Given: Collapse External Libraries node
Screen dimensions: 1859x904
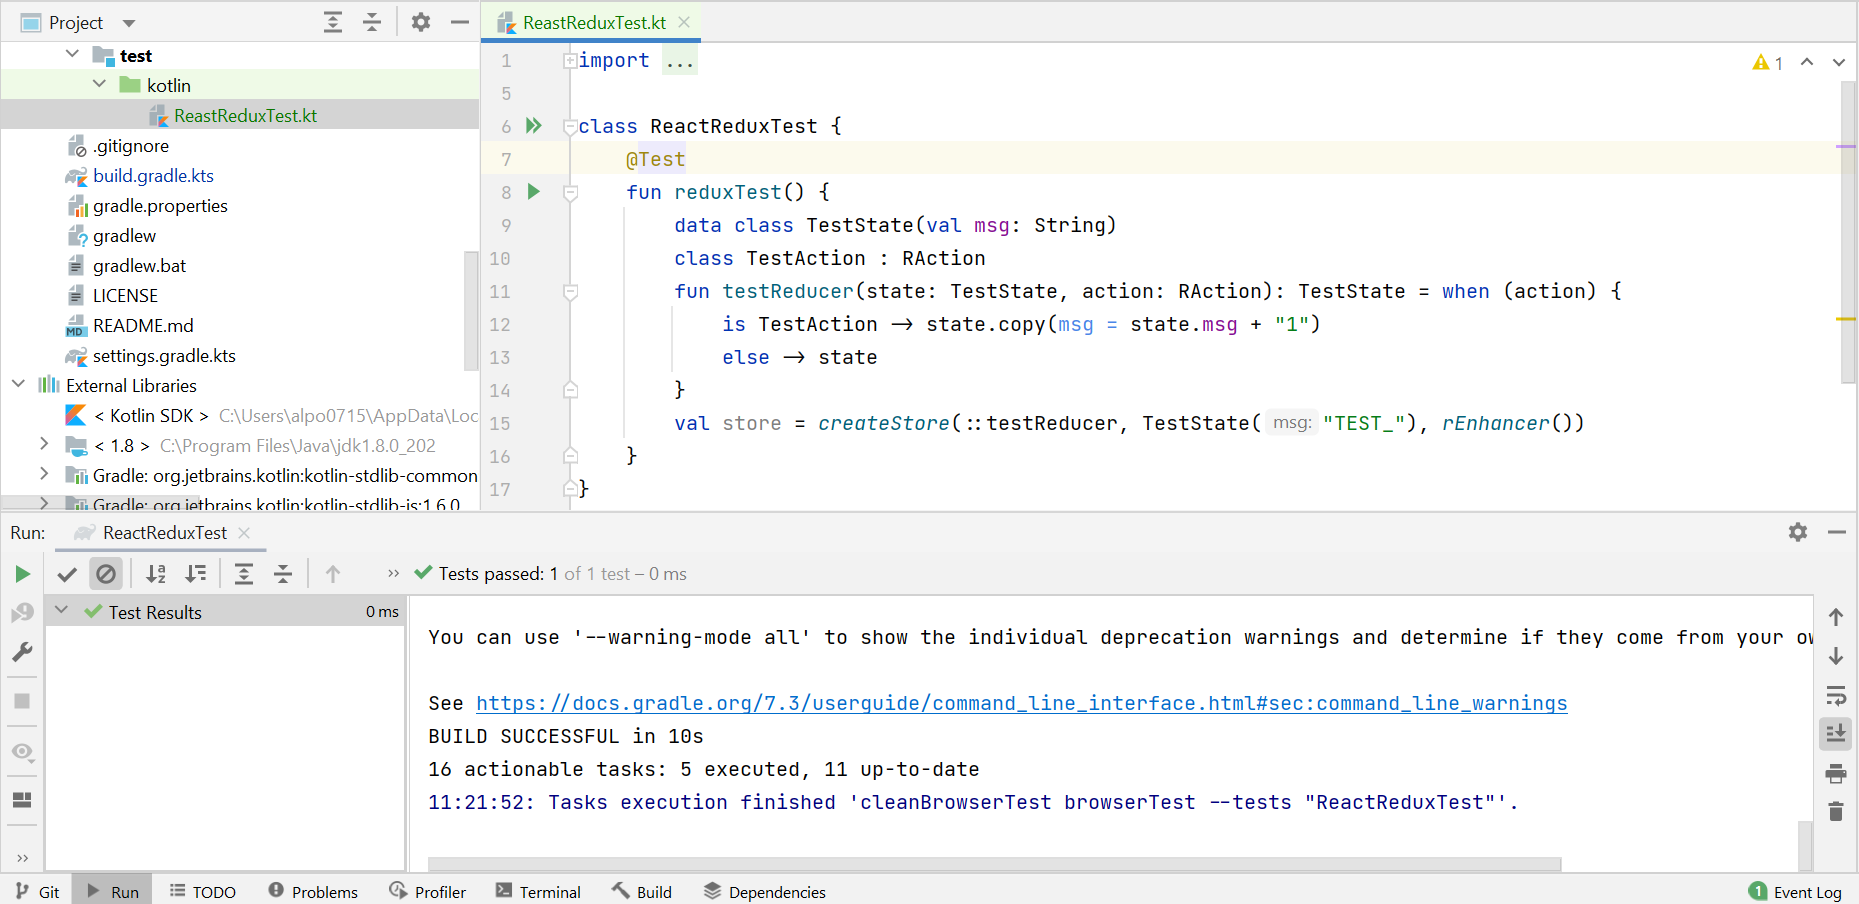Looking at the screenshot, I should coord(18,384).
